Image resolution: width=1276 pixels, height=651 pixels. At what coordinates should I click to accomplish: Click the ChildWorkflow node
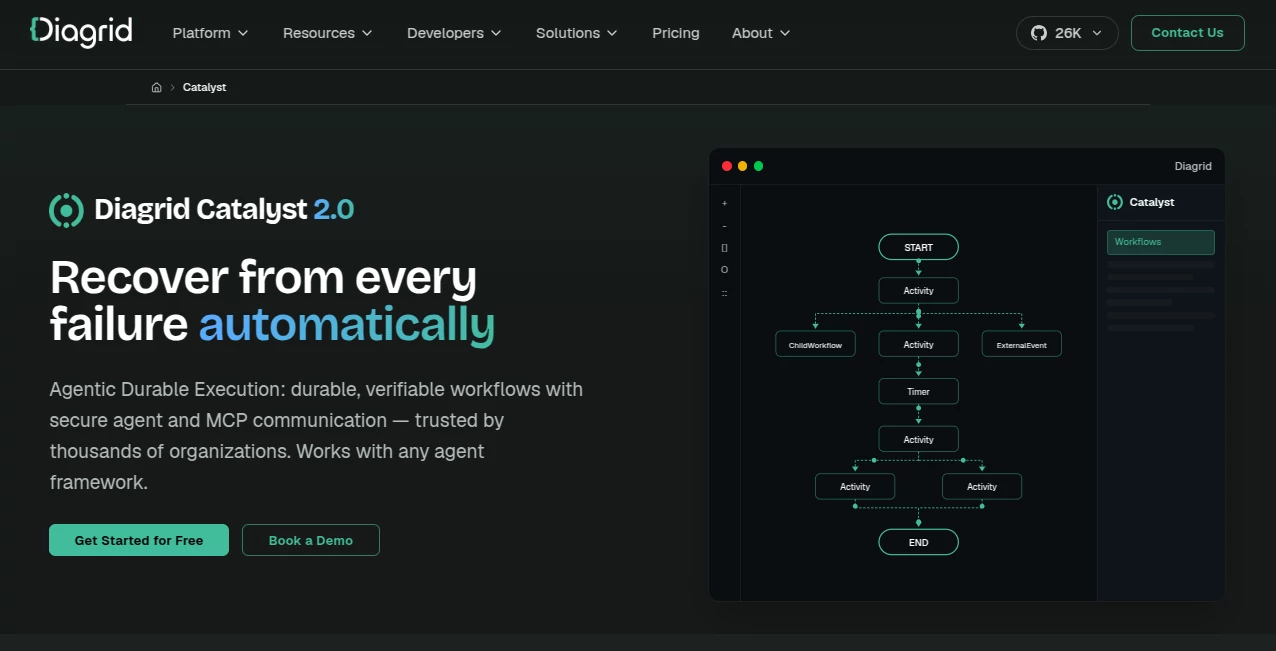pos(816,344)
